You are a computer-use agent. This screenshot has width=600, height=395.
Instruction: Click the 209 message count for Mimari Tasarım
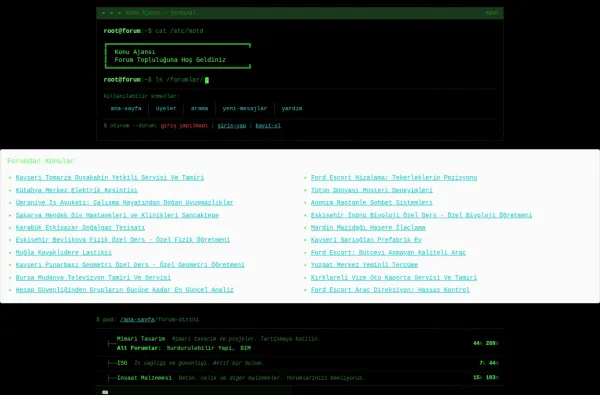[491, 343]
